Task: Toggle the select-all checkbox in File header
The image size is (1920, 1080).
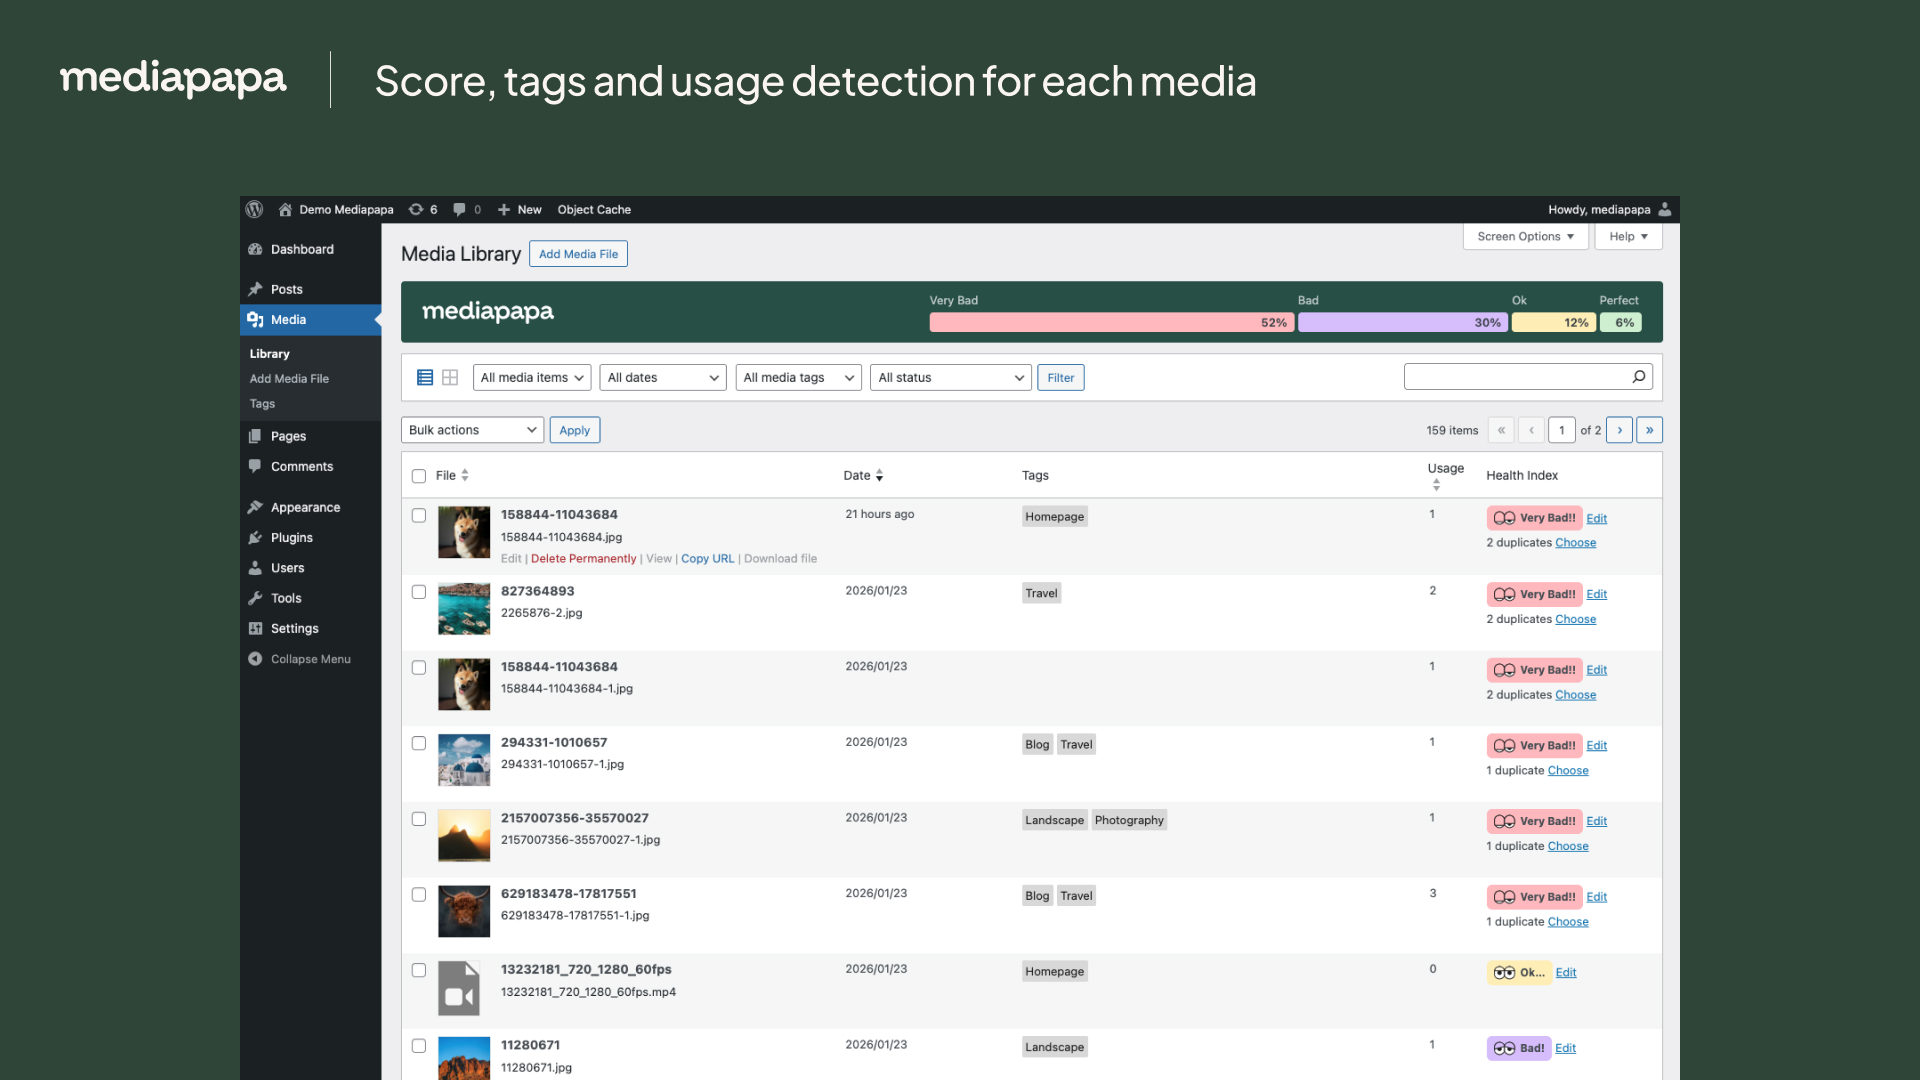Action: [419, 476]
